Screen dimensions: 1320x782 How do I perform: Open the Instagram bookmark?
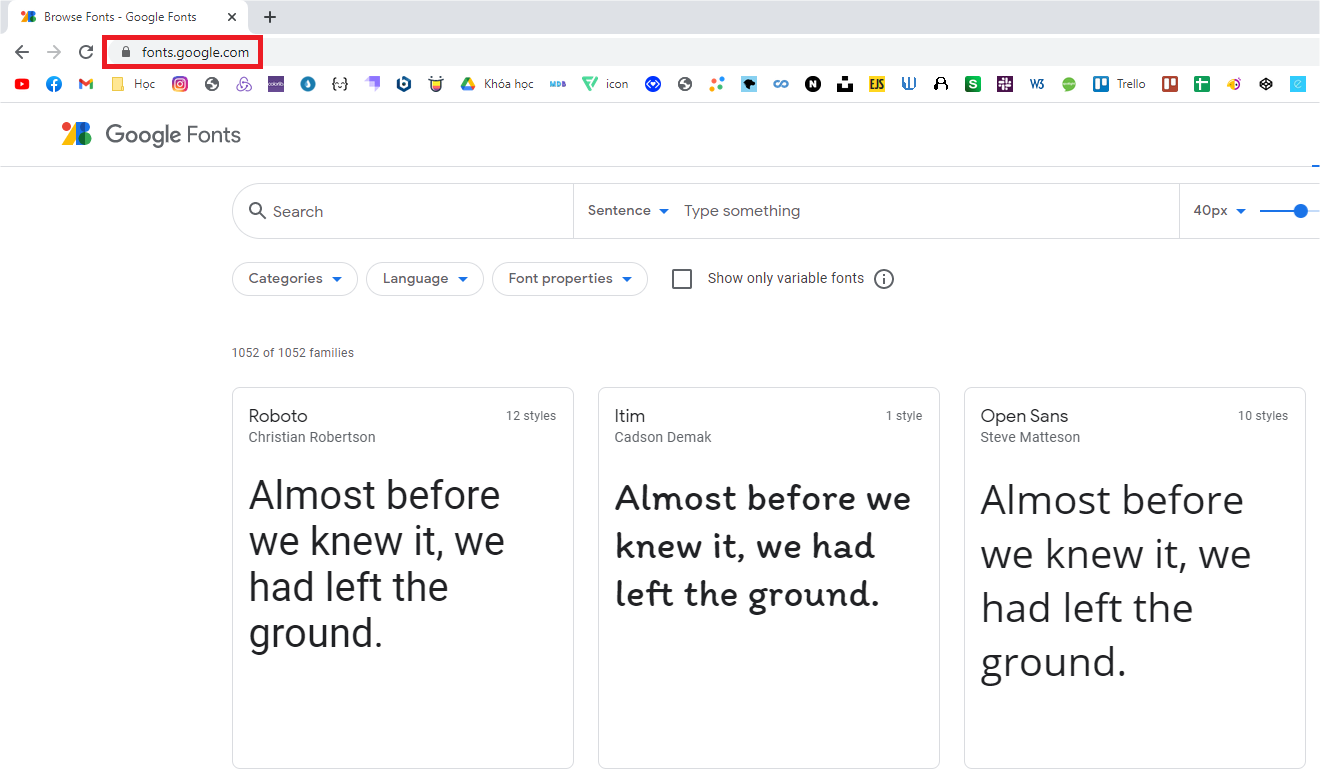tap(180, 84)
